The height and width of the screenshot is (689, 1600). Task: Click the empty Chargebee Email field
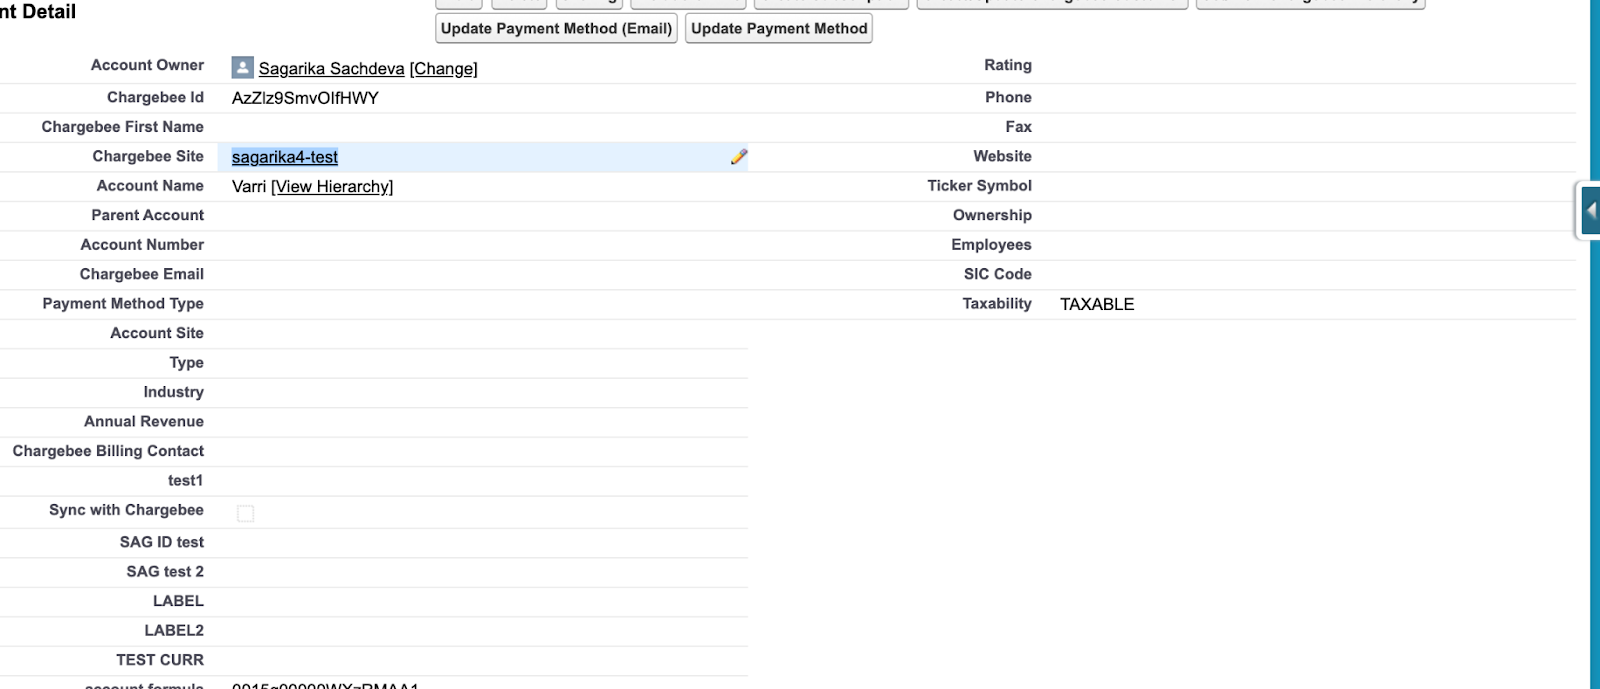coord(480,275)
